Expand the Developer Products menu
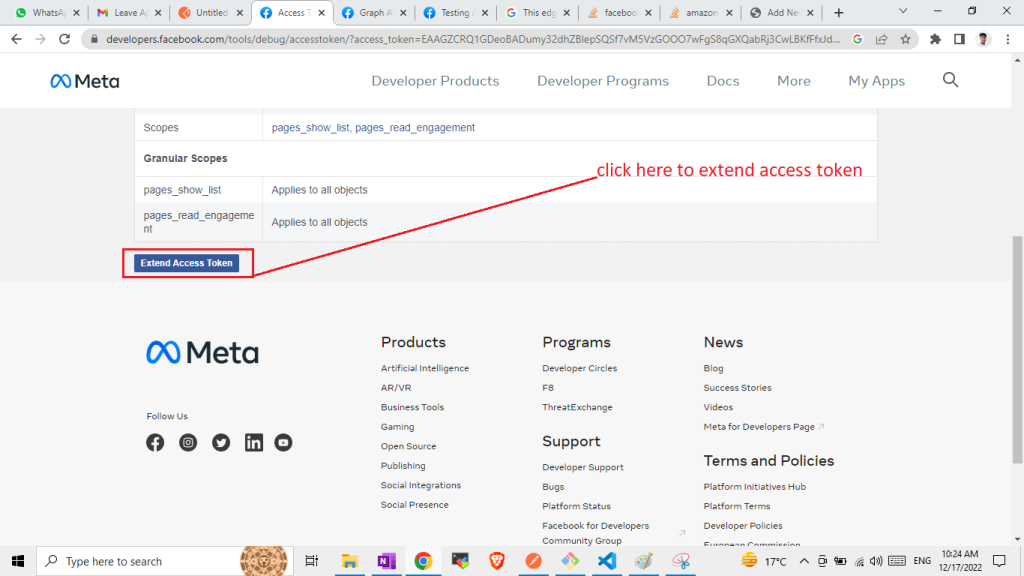1024x576 pixels. click(x=435, y=81)
